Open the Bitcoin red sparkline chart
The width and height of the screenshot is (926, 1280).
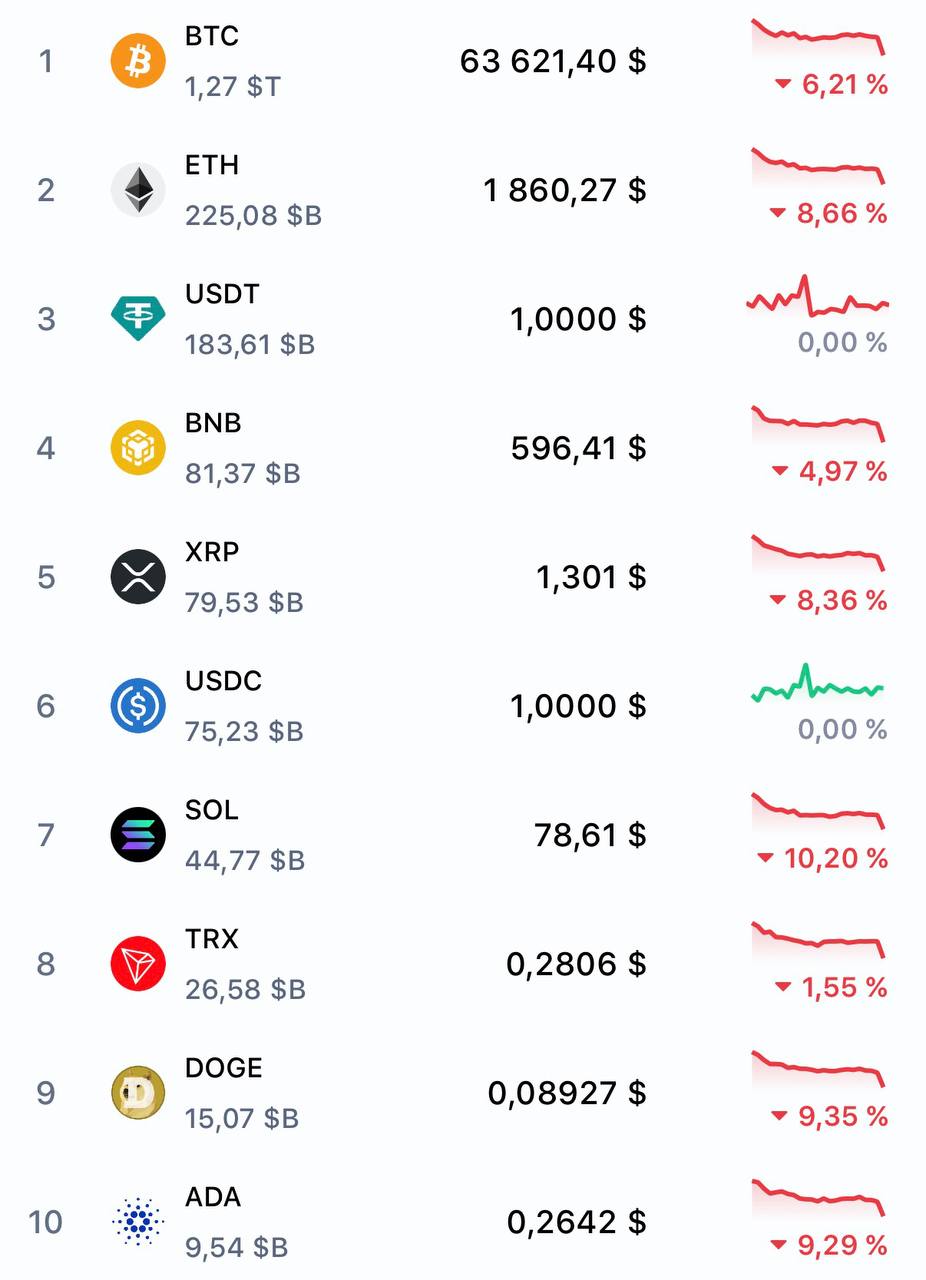pos(818,36)
